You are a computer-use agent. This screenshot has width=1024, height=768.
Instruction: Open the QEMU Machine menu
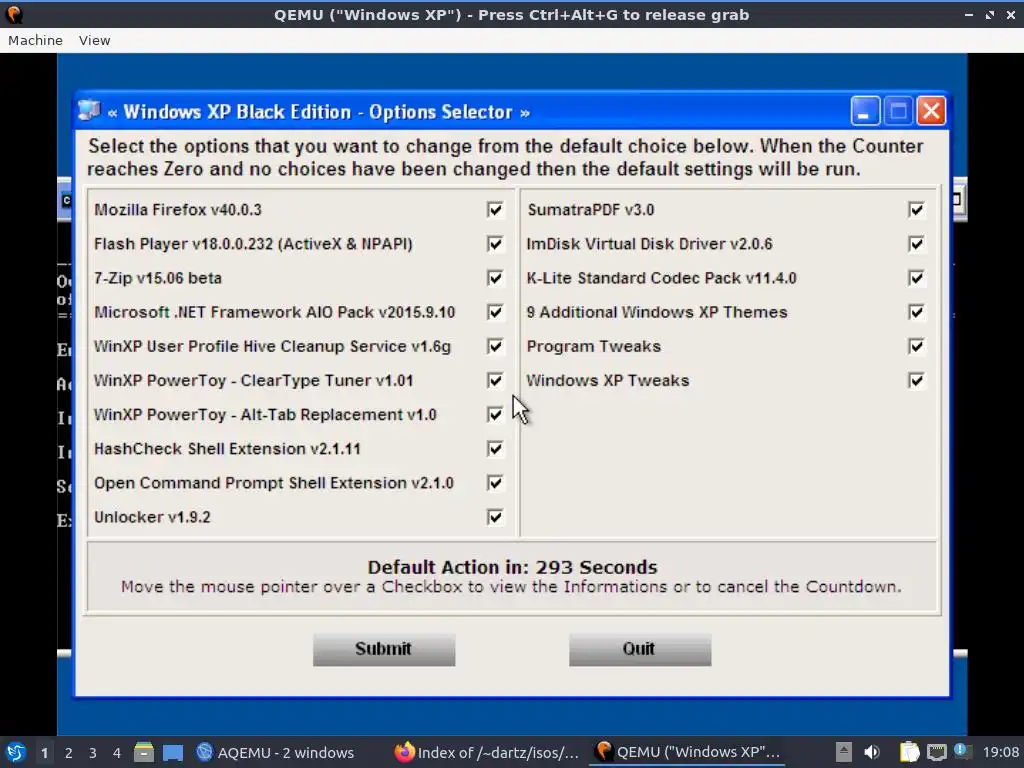click(35, 40)
